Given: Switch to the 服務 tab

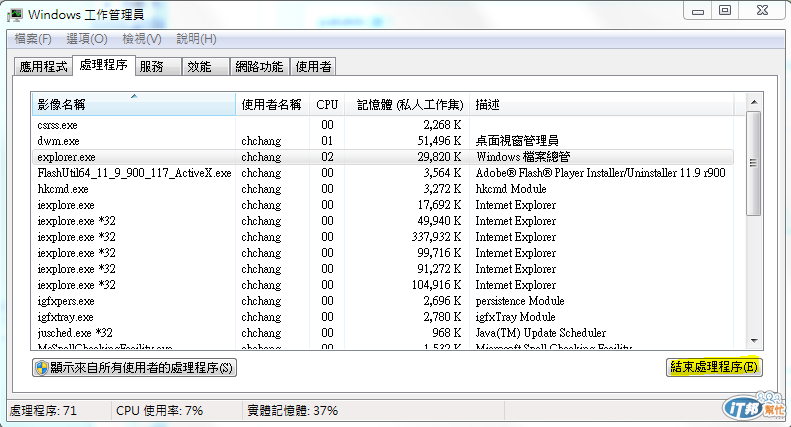Looking at the screenshot, I should tap(158, 67).
